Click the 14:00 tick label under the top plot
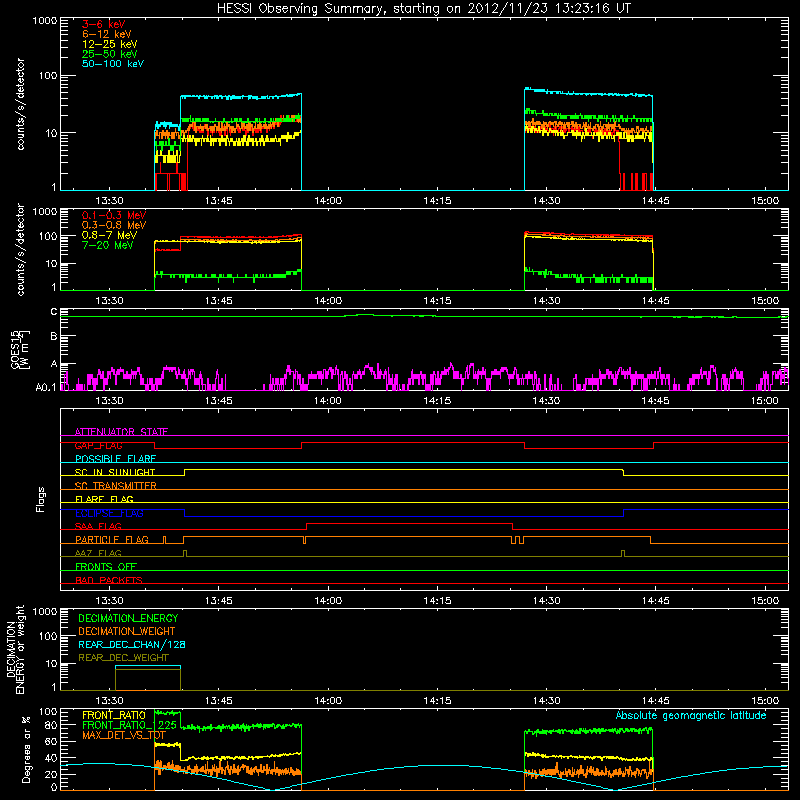The height and width of the screenshot is (800, 800). (328, 201)
